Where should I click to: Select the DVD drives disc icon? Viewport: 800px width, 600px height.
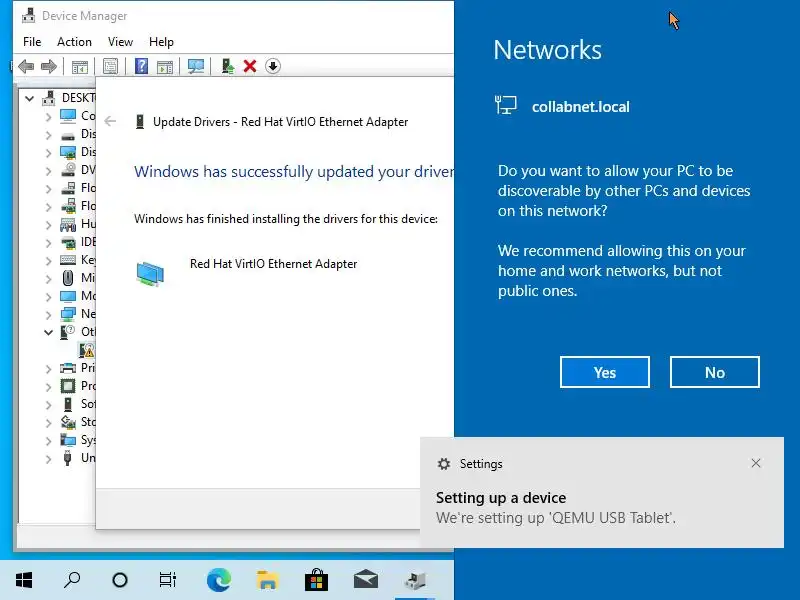pyautogui.click(x=68, y=170)
